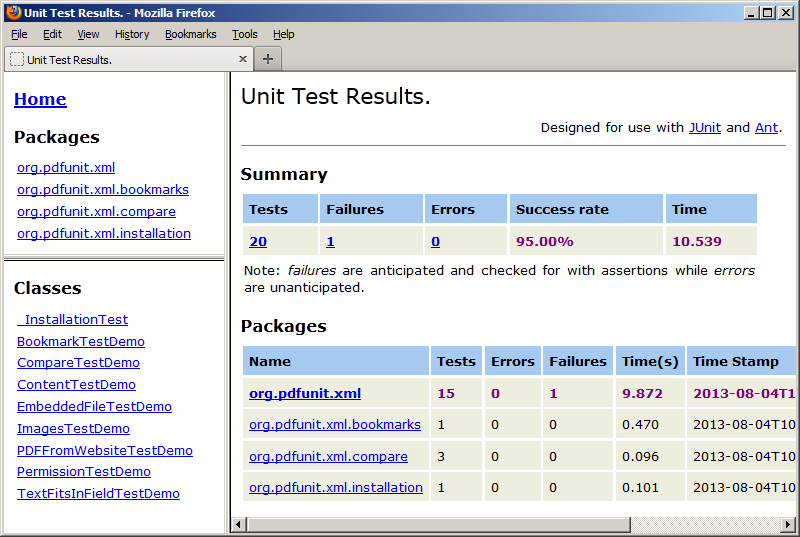Go to the Home link
The width and height of the screenshot is (800, 537).
[40, 99]
